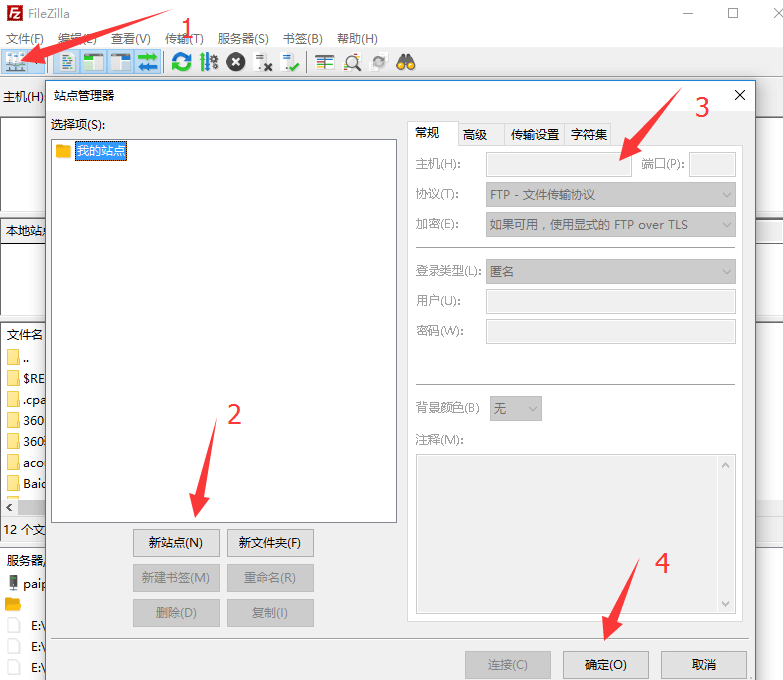This screenshot has height=680, width=783.
Task: Click the 用户(U) username field
Action: click(610, 302)
